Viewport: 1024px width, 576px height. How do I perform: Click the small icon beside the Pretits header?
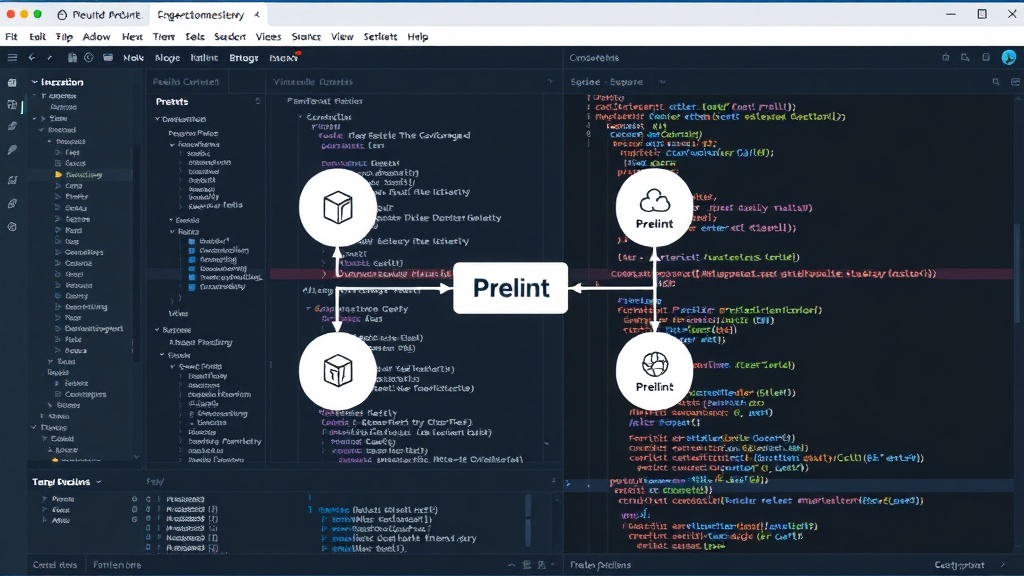click(257, 101)
